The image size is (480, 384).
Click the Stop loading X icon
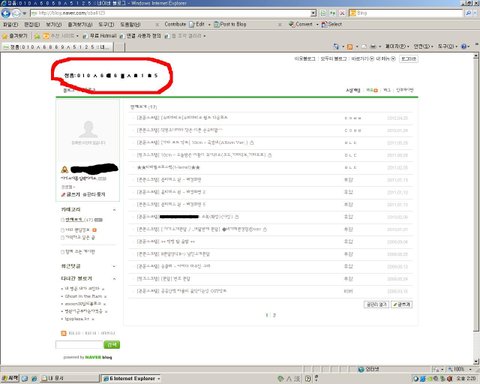[342, 13]
